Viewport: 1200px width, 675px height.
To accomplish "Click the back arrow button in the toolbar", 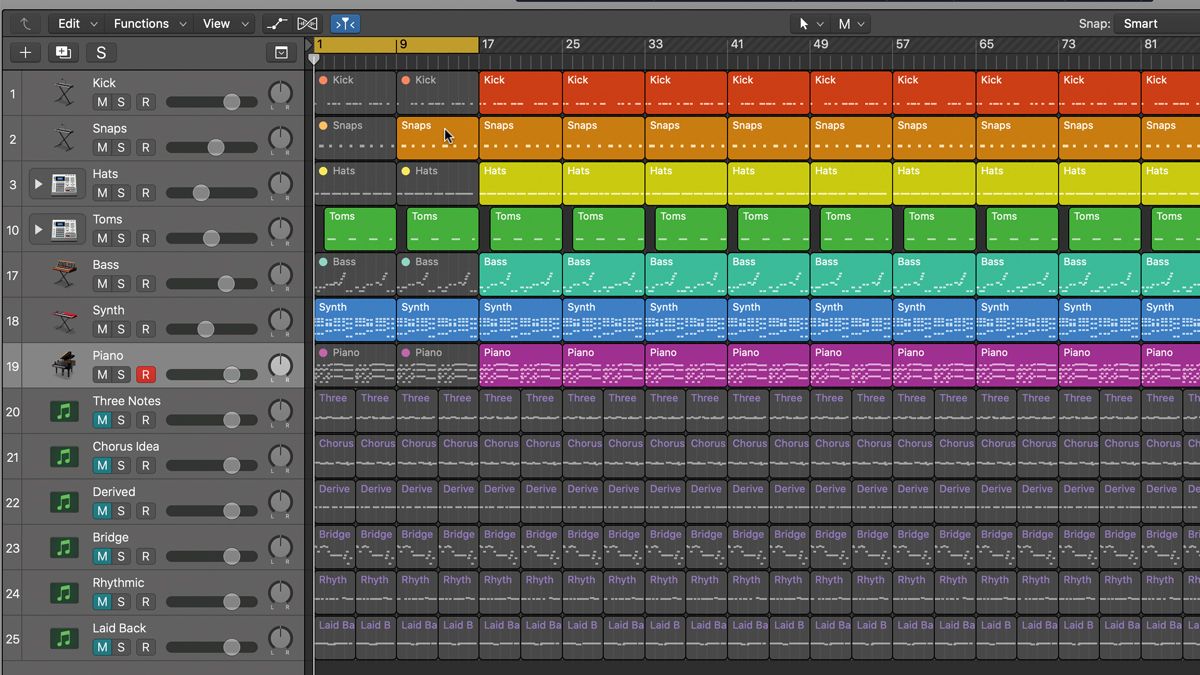I will [22, 23].
